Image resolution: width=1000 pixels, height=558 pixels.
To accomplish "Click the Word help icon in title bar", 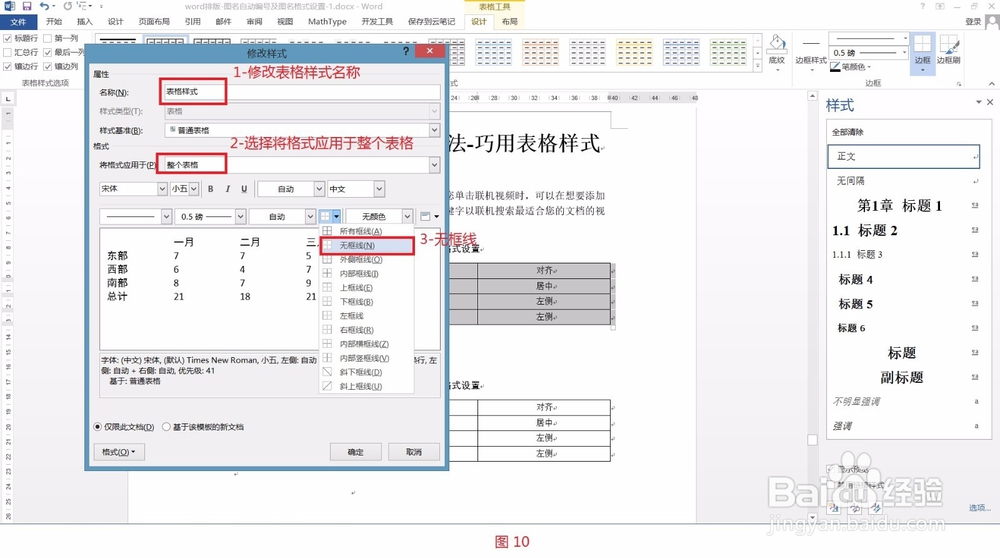I will [x=922, y=6].
